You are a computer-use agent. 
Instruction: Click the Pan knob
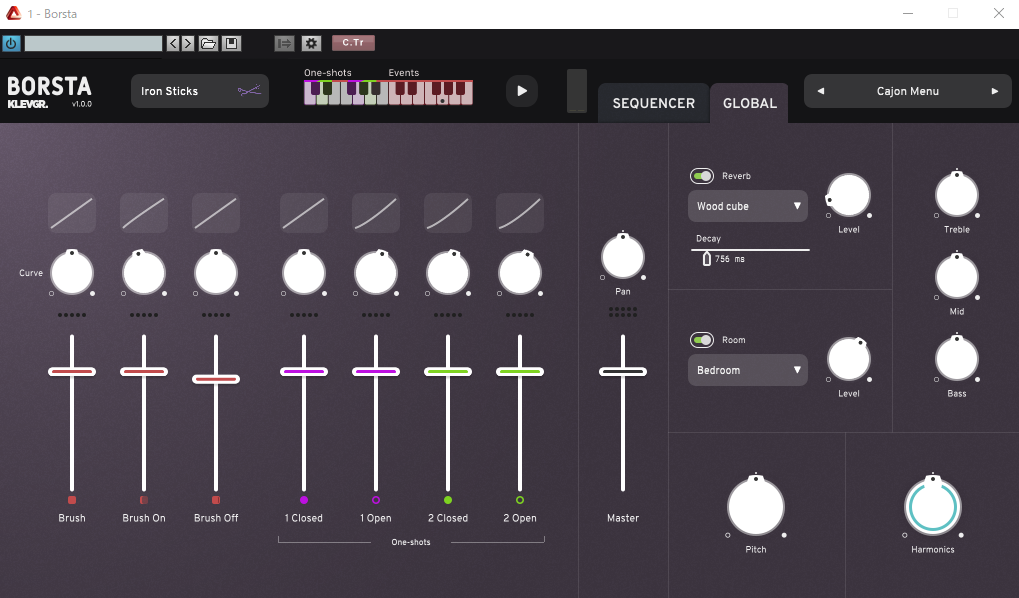tap(623, 255)
